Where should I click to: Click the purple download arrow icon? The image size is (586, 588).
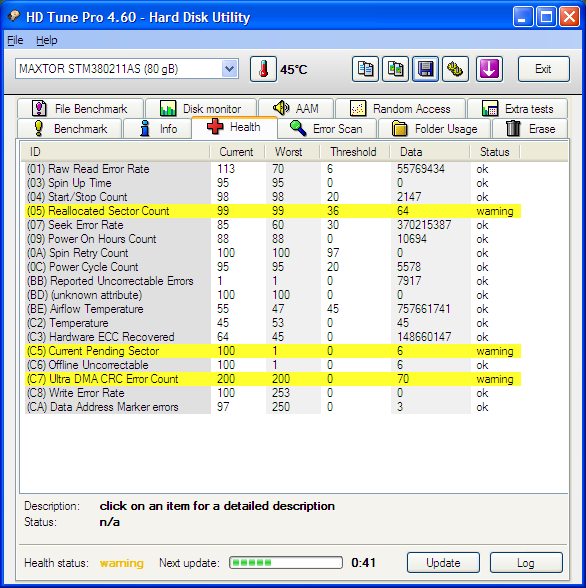click(x=489, y=69)
